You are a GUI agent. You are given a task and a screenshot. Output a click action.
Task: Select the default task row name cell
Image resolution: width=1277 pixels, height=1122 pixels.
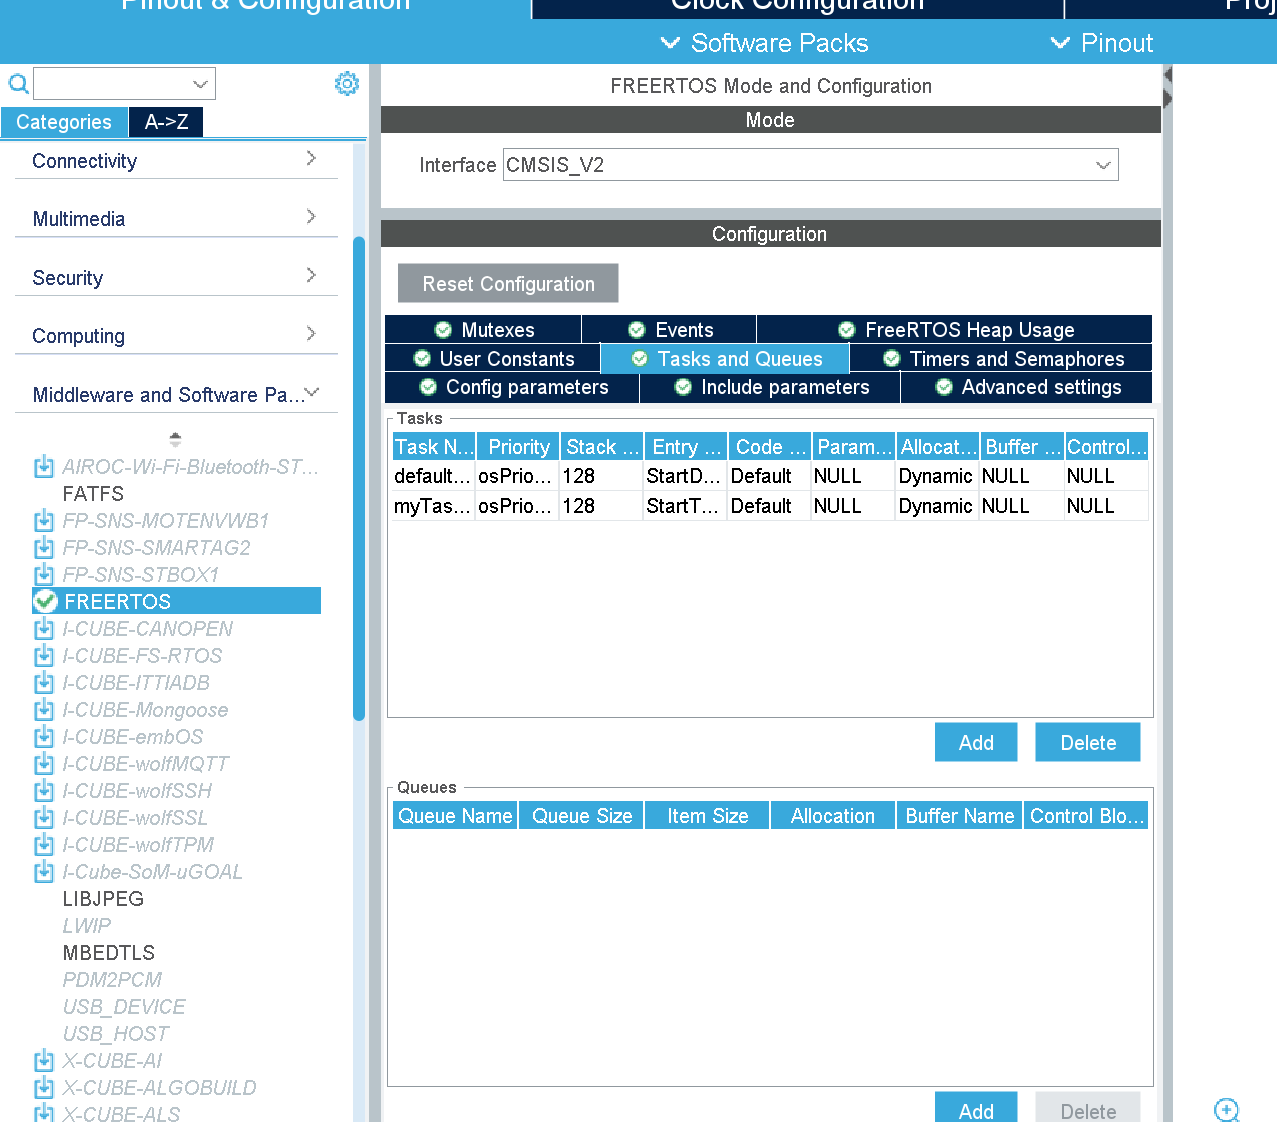[x=433, y=476]
